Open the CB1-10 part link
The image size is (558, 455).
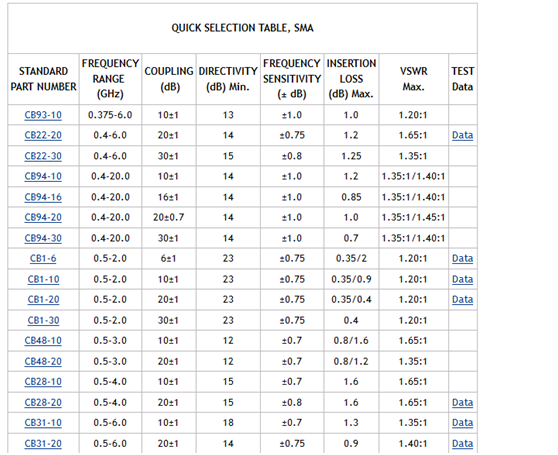43,279
